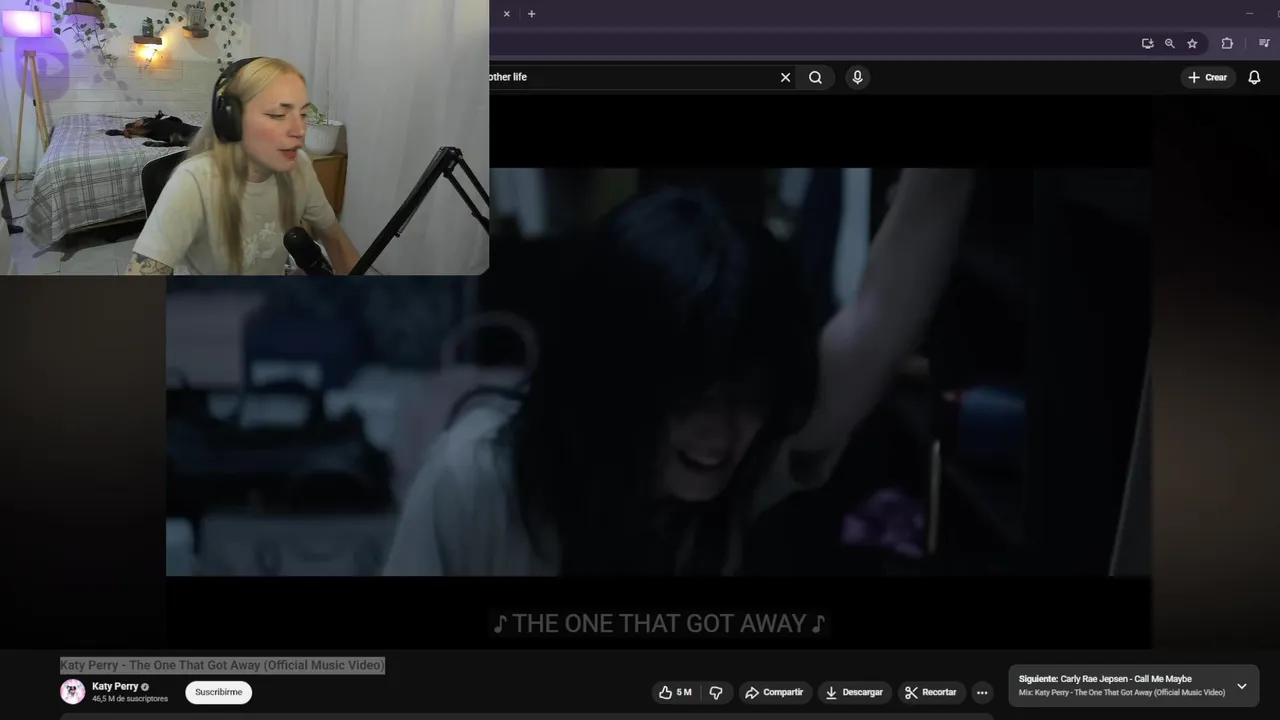
Task: Minimize the browser window
Action: pos(1249,14)
